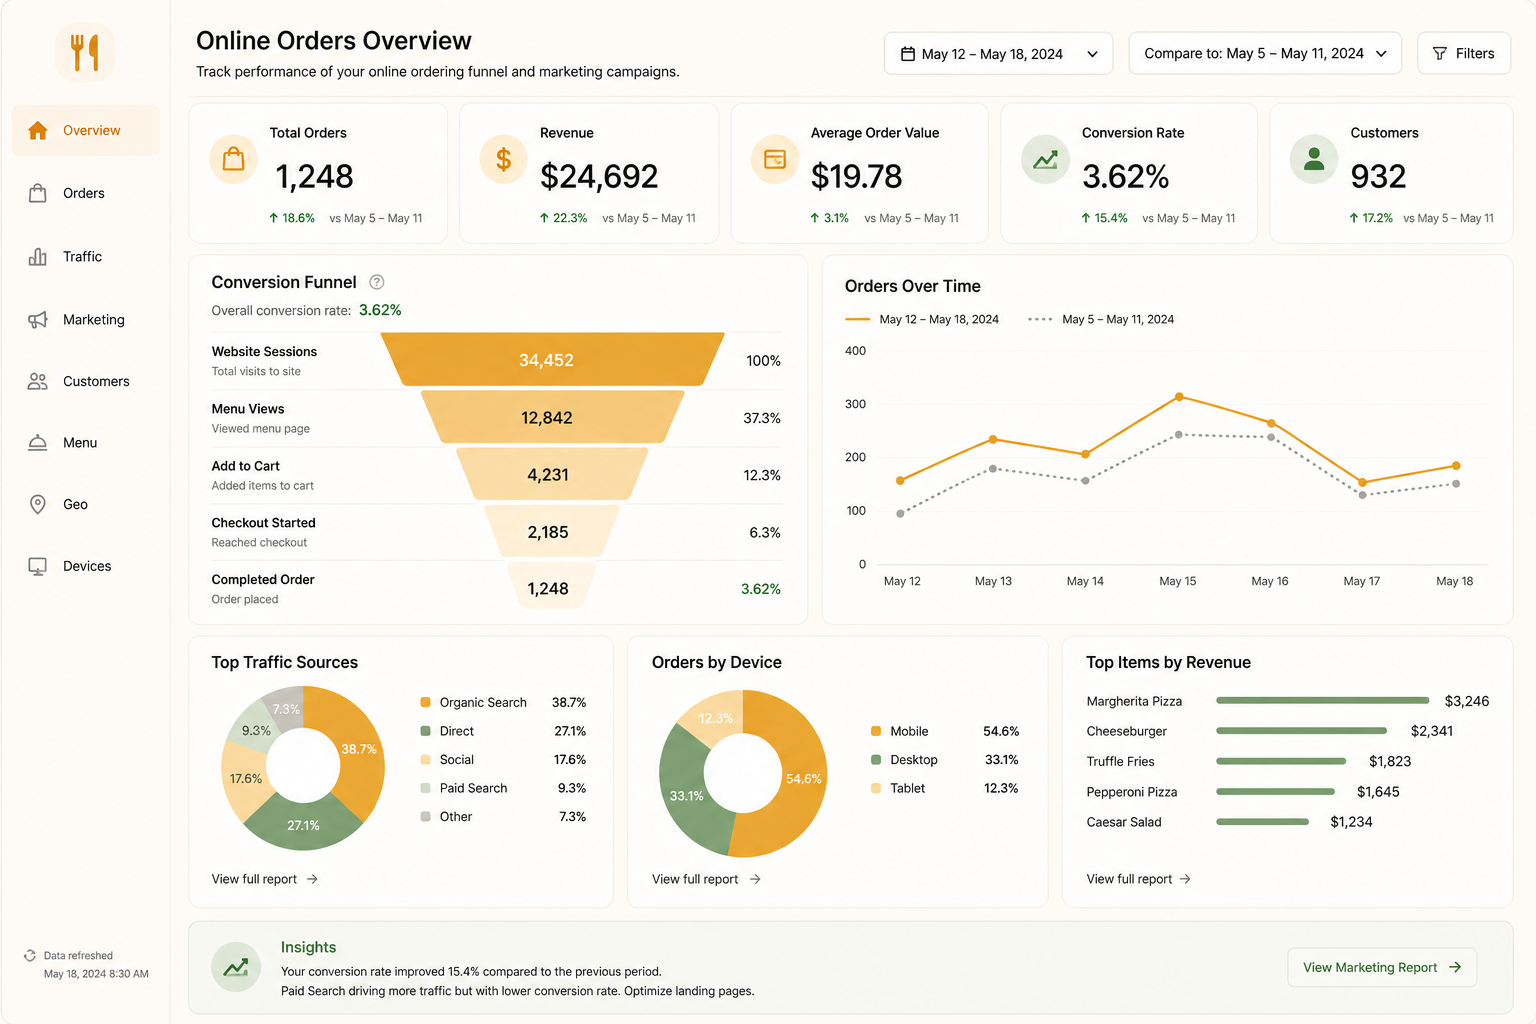Click the chevron on the Compare to selector
Image resolution: width=1536 pixels, height=1024 pixels.
click(x=1381, y=54)
